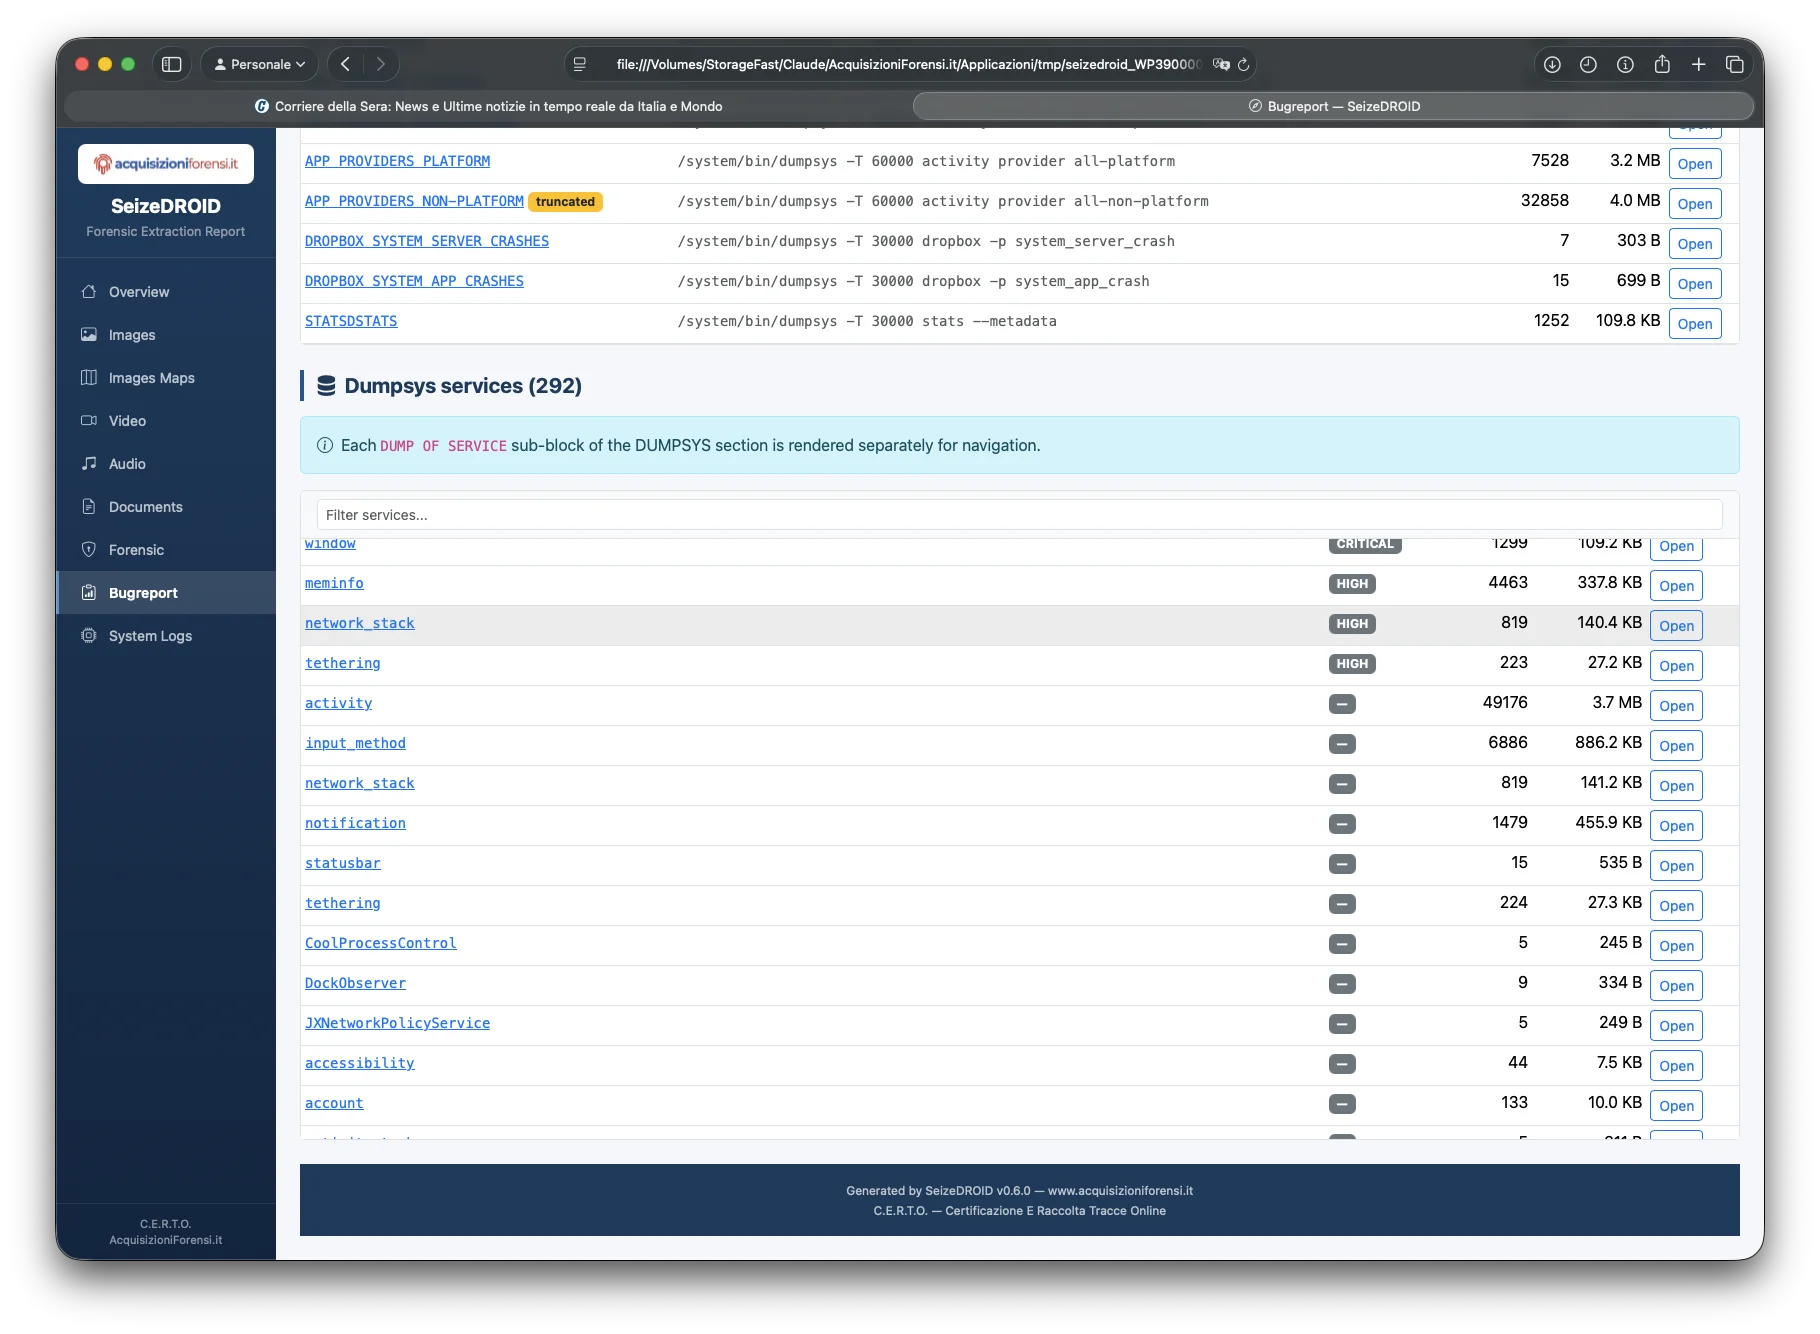Select the Bugreport — SeizeDROID tab
This screenshot has height=1334, width=1820.
[1333, 106]
